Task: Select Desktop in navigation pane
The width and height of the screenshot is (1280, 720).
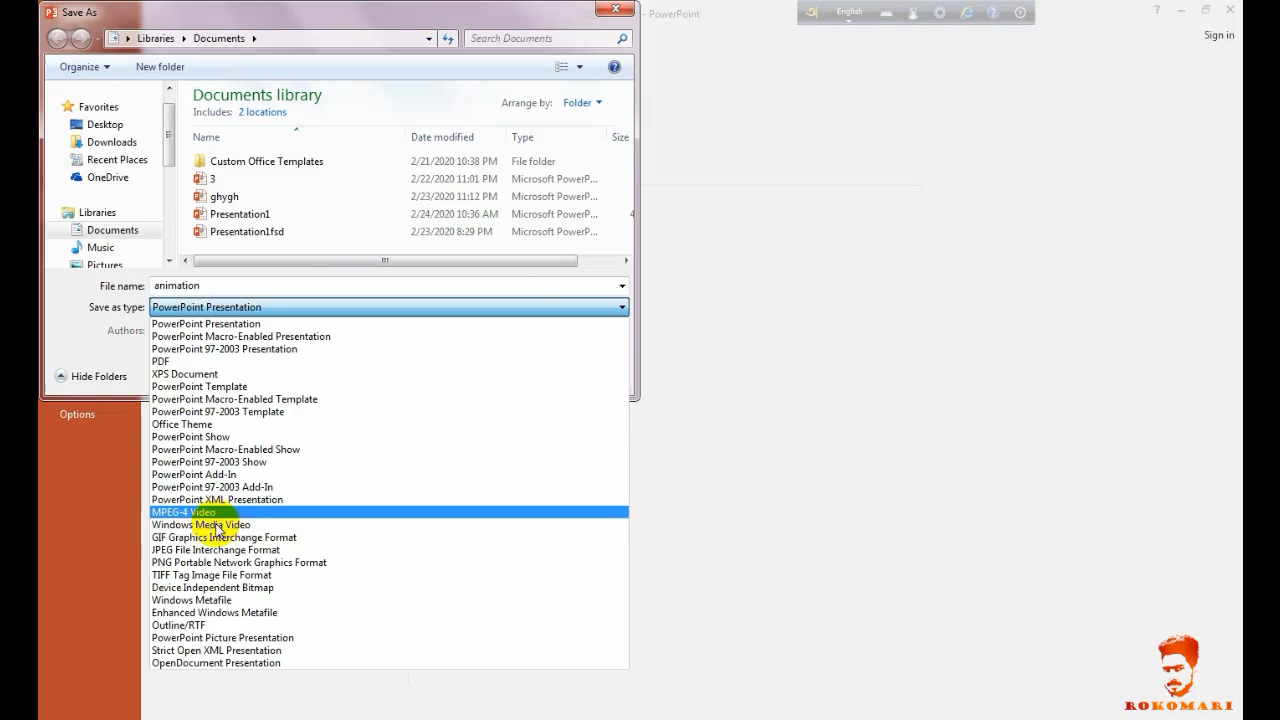Action: [105, 125]
